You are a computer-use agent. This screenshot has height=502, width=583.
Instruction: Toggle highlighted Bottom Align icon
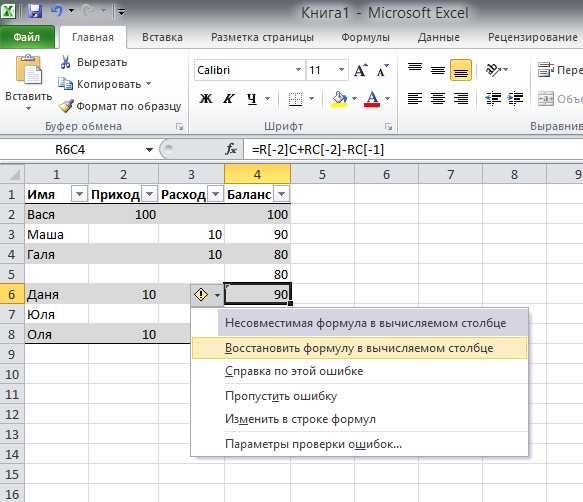point(461,70)
